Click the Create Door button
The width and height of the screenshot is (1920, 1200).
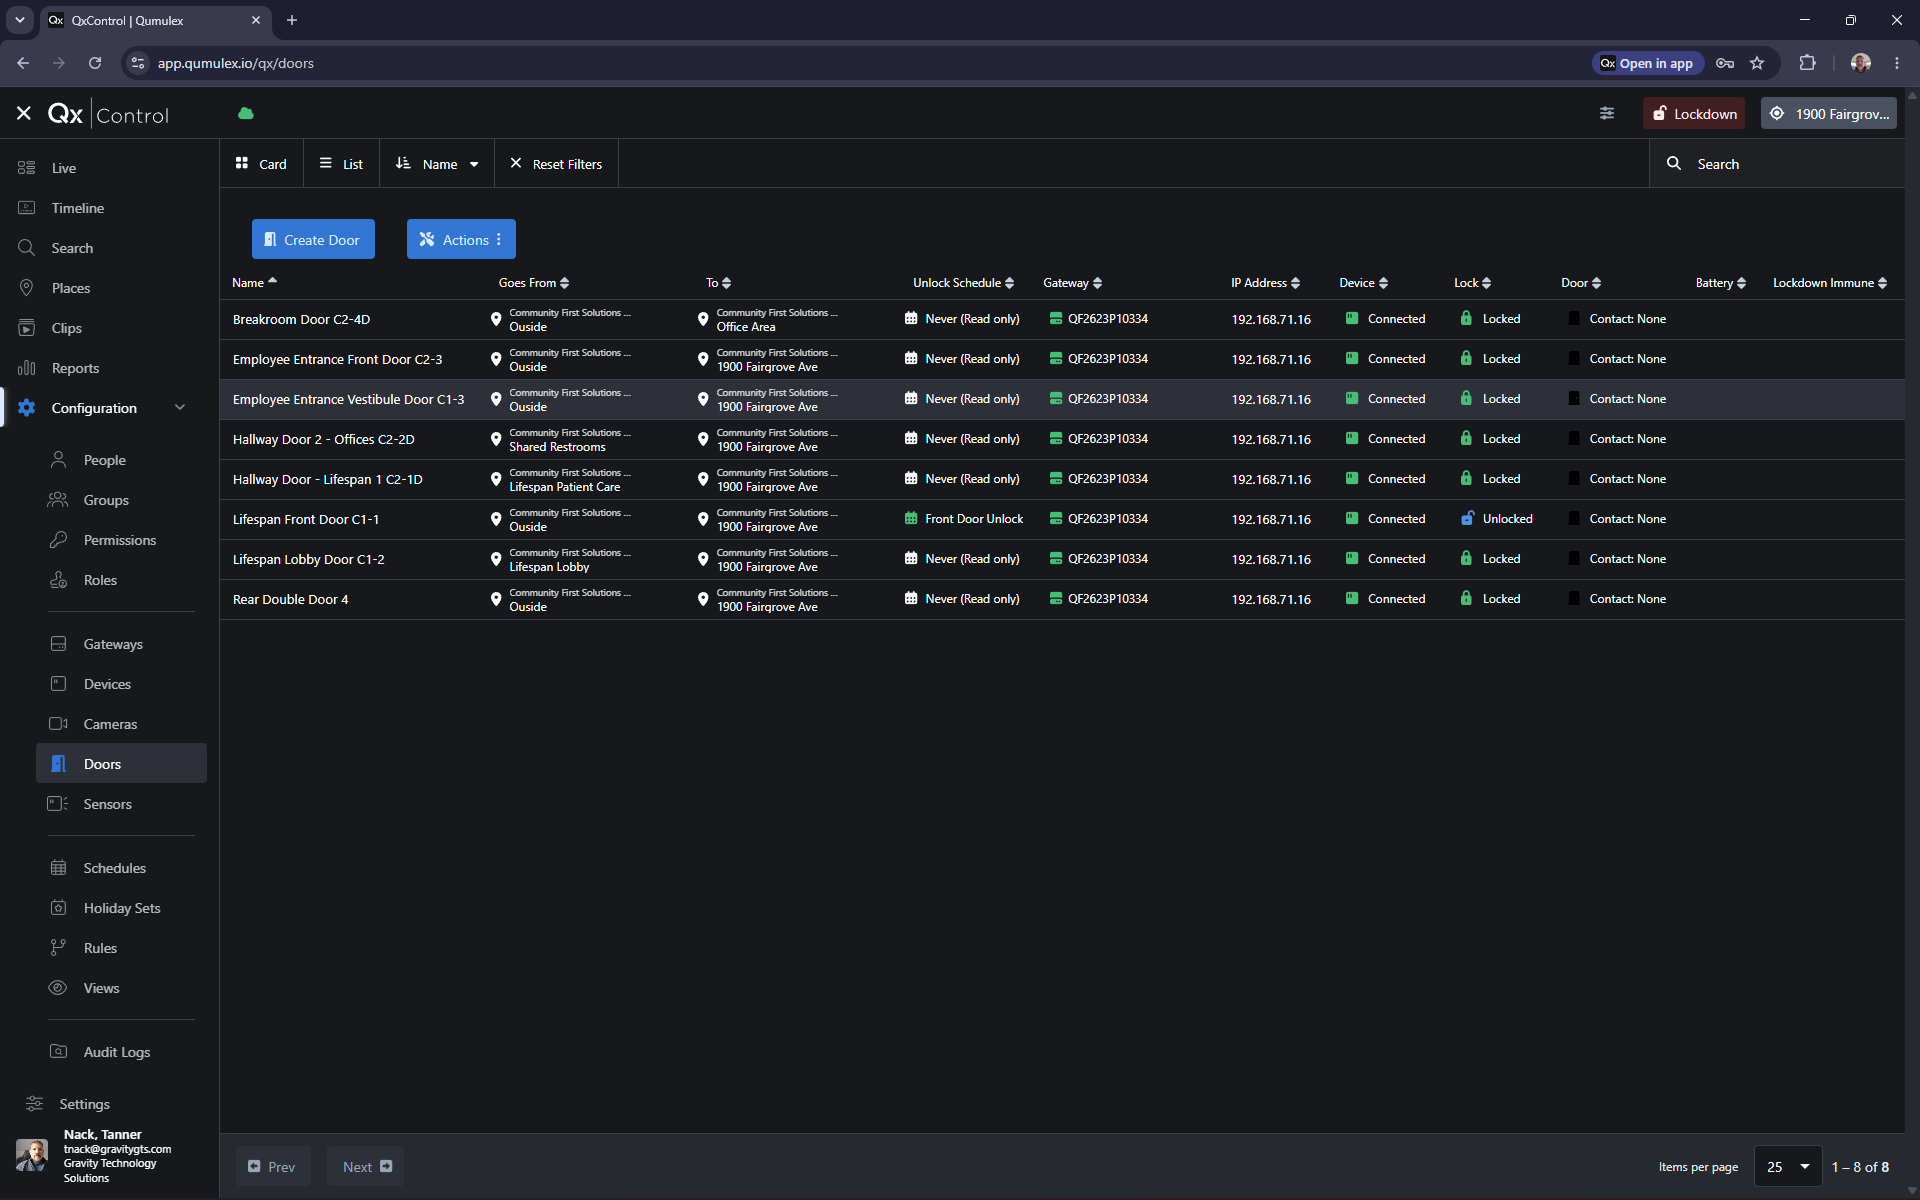313,239
